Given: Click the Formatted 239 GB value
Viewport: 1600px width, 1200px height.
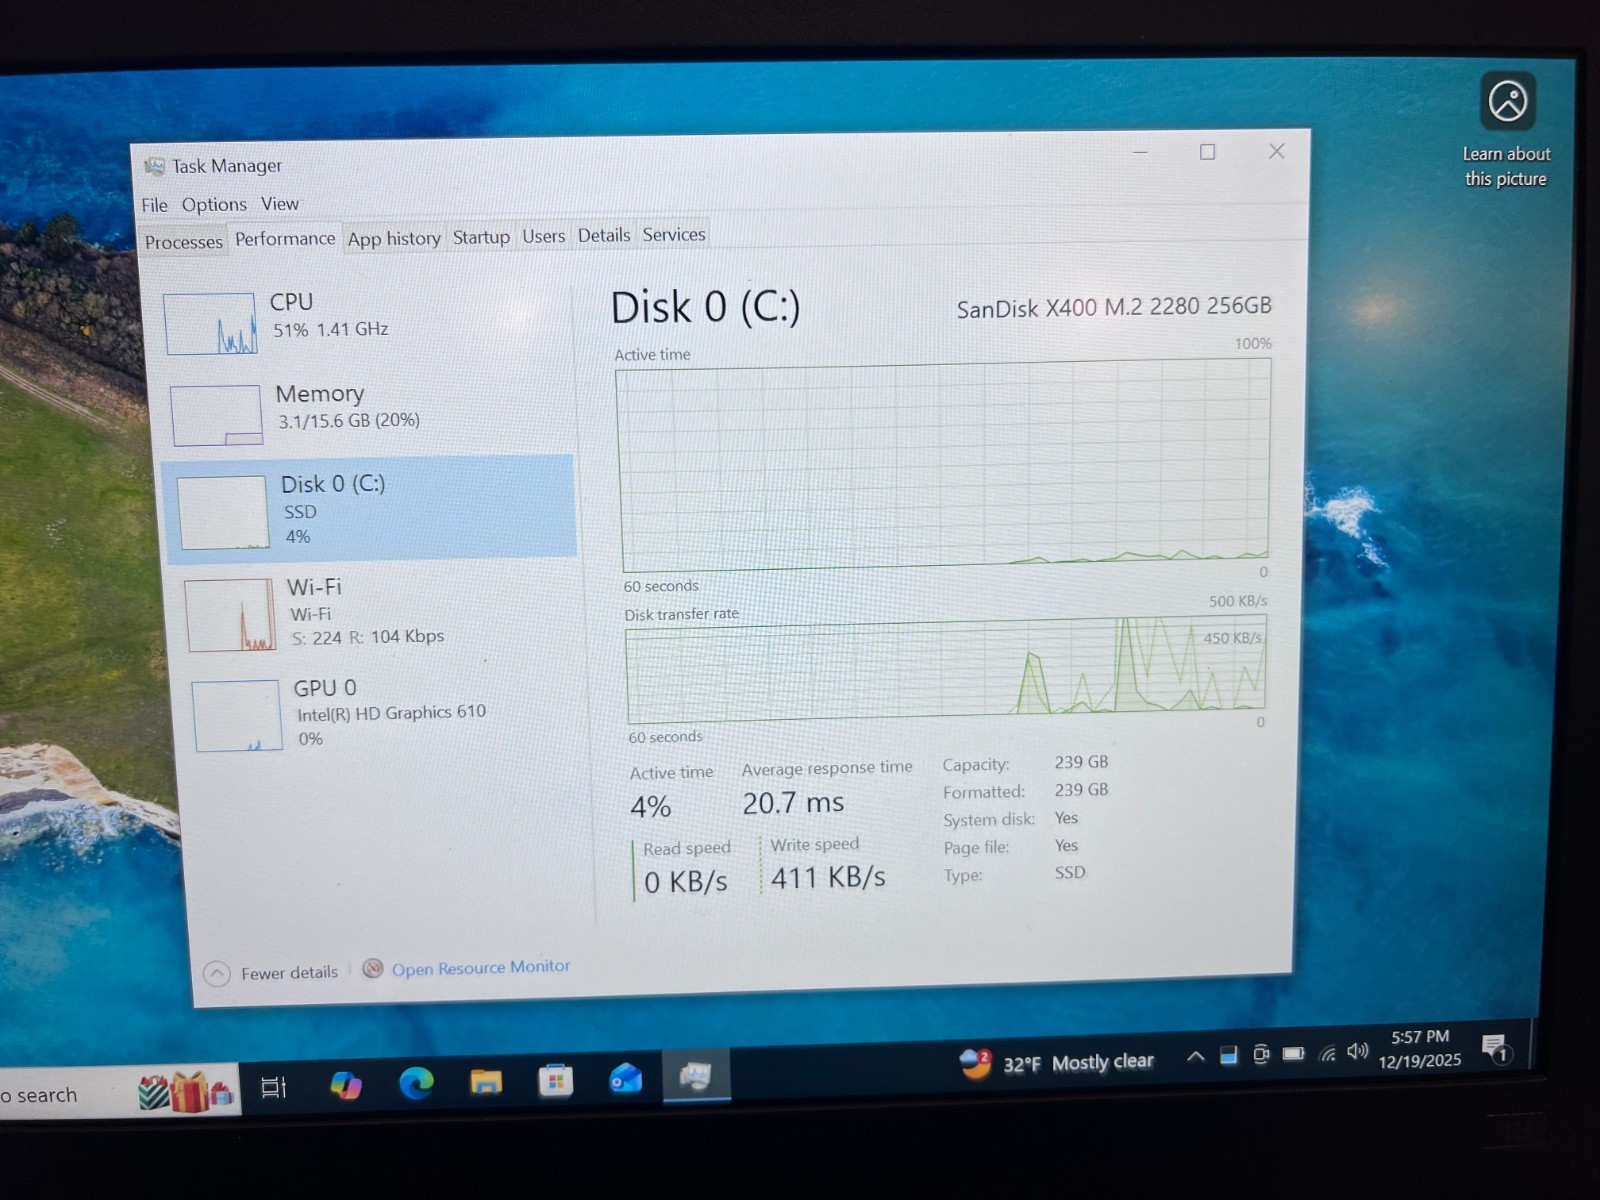Looking at the screenshot, I should tap(1081, 790).
